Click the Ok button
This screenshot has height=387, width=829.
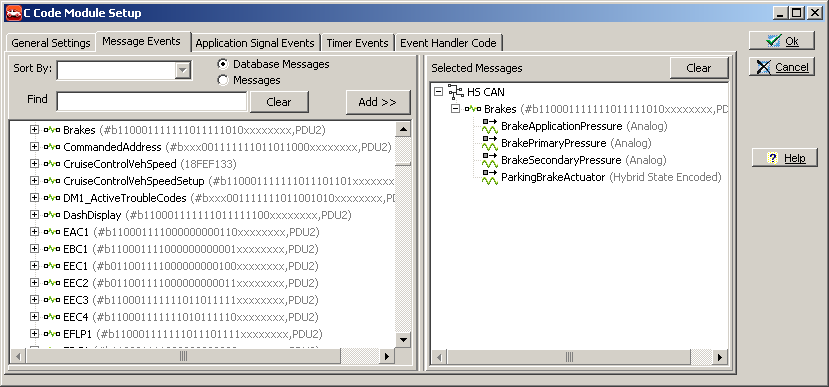tap(781, 41)
